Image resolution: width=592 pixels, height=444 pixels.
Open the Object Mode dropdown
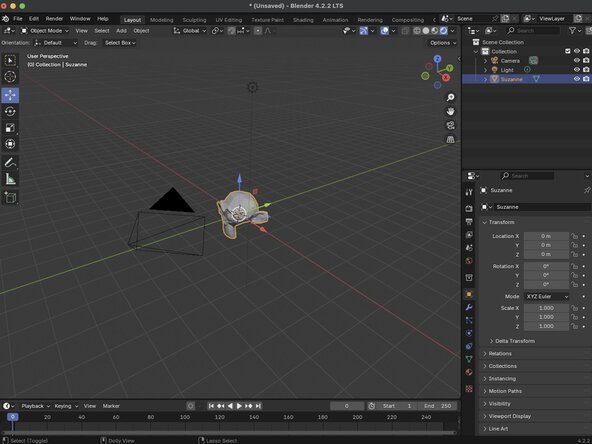pyautogui.click(x=45, y=31)
